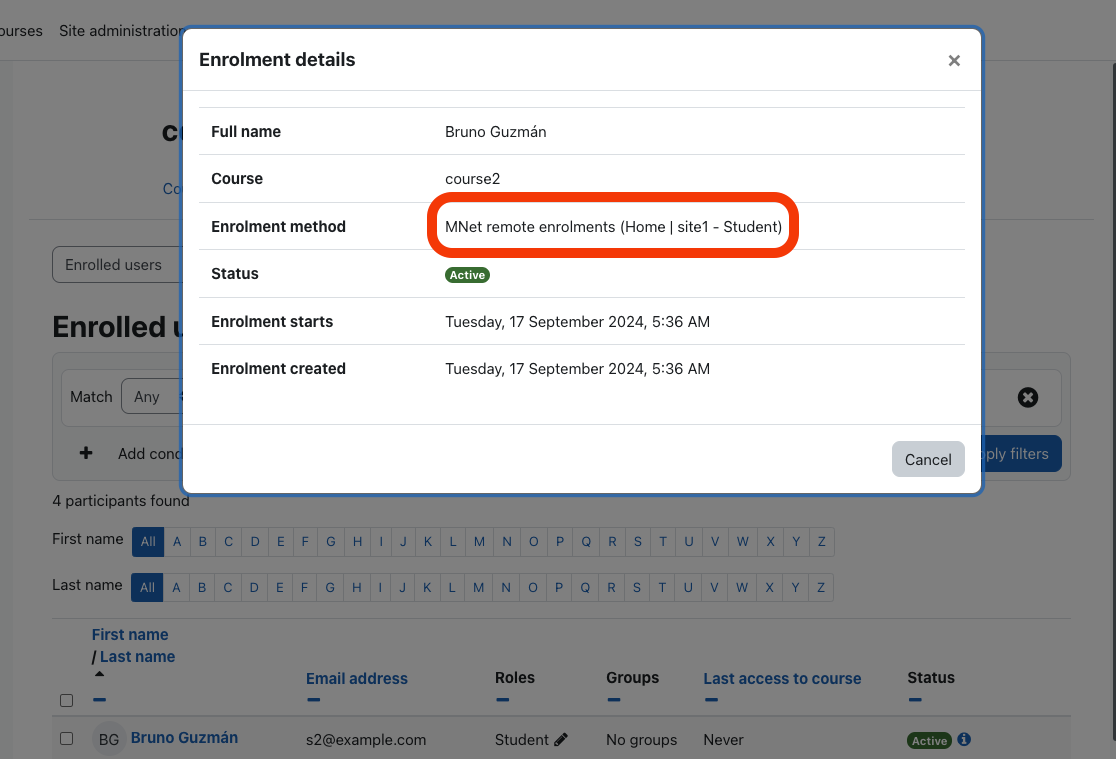The image size is (1116, 759).
Task: Click the BG avatar of Bruno Guzmán
Action: tap(109, 739)
